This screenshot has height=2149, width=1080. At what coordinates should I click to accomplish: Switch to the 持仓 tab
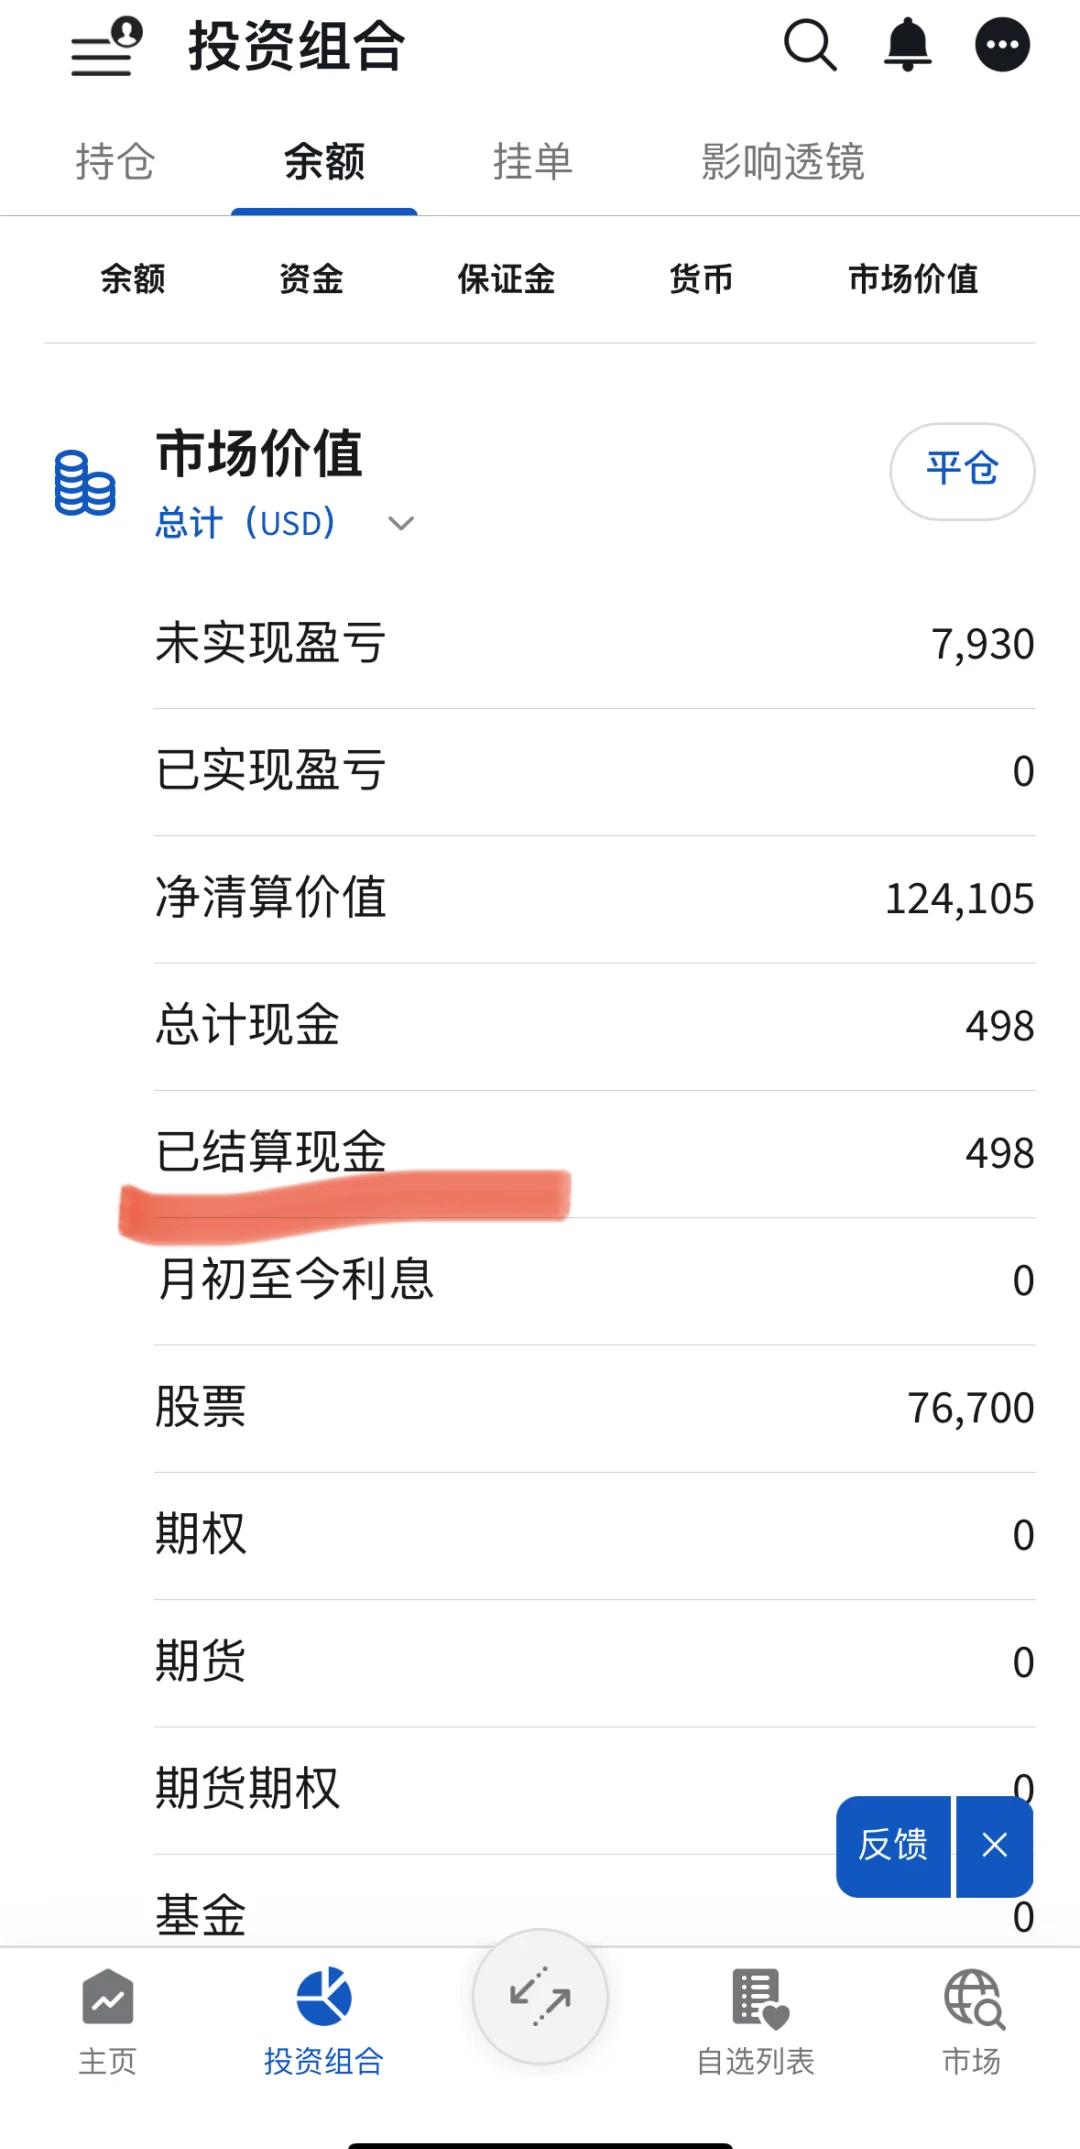[x=115, y=162]
